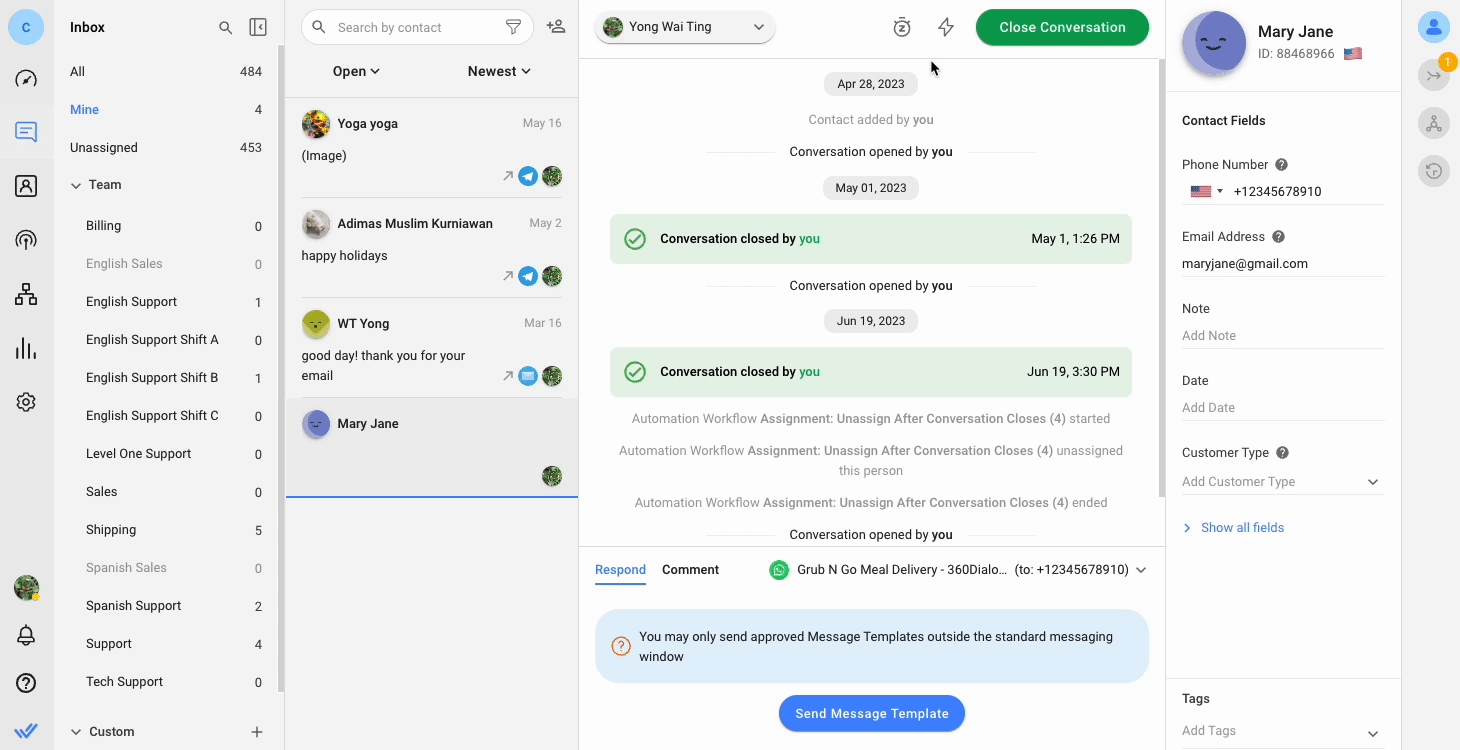This screenshot has width=1460, height=750.
Task: Switch to the Respond tab
Action: (x=620, y=570)
